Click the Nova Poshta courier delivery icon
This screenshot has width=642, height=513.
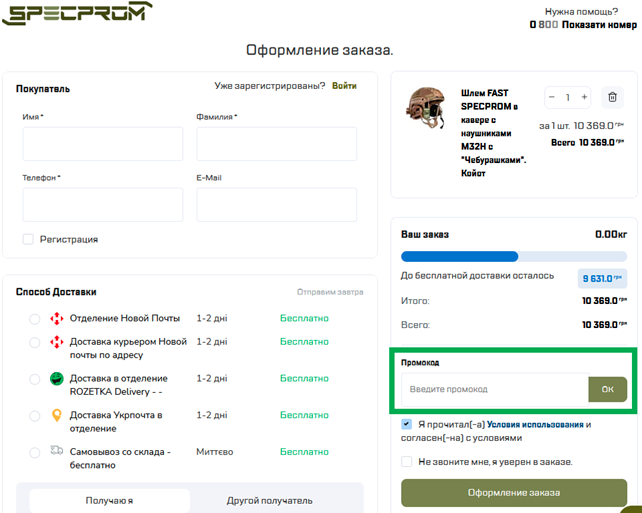coord(57,341)
